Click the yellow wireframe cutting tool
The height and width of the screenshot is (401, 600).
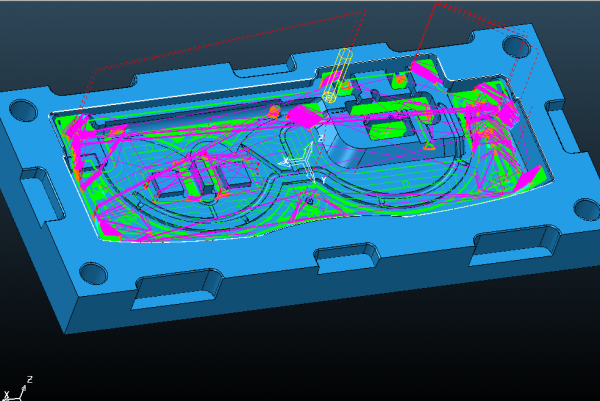click(339, 75)
